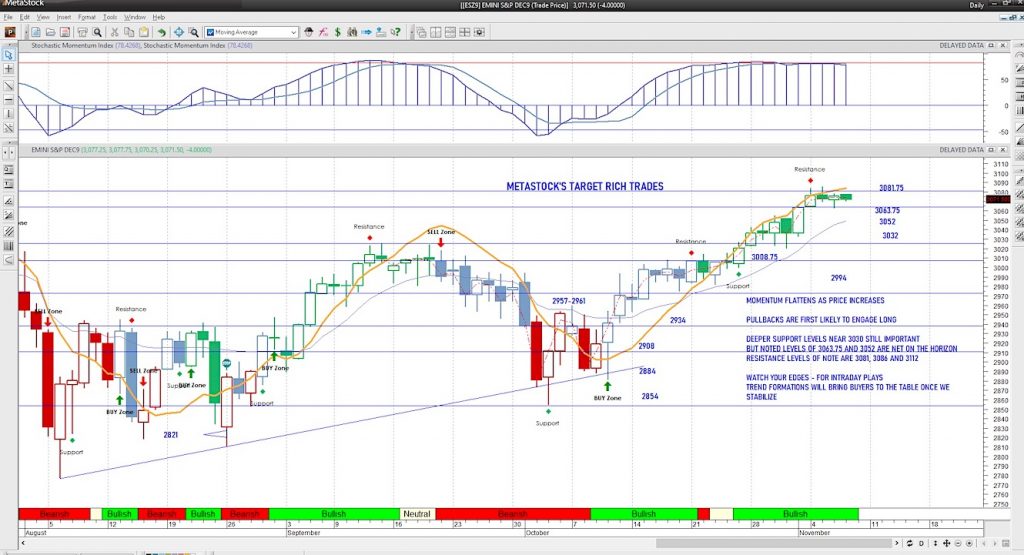The width and height of the screenshot is (1024, 555).
Task: Click the scrollbar right arrow button
Action: coord(897,543)
